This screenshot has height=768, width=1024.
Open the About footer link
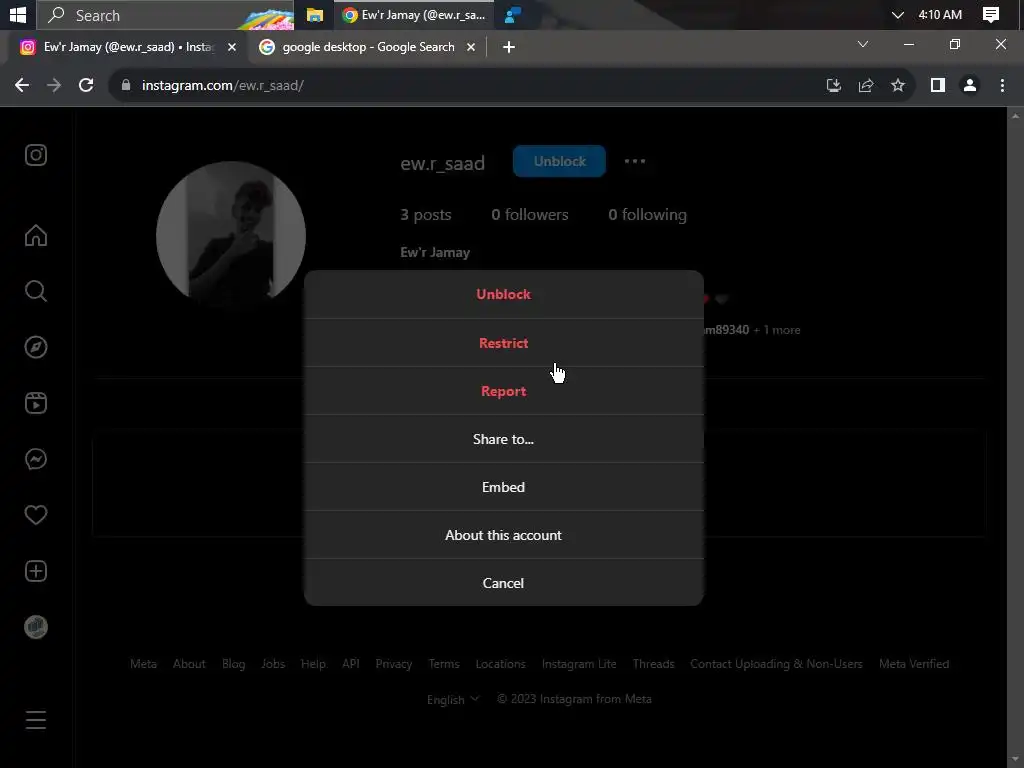(189, 664)
